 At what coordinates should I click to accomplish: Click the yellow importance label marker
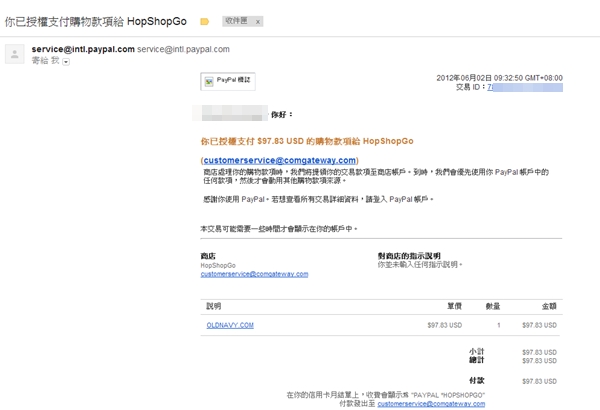(205, 21)
